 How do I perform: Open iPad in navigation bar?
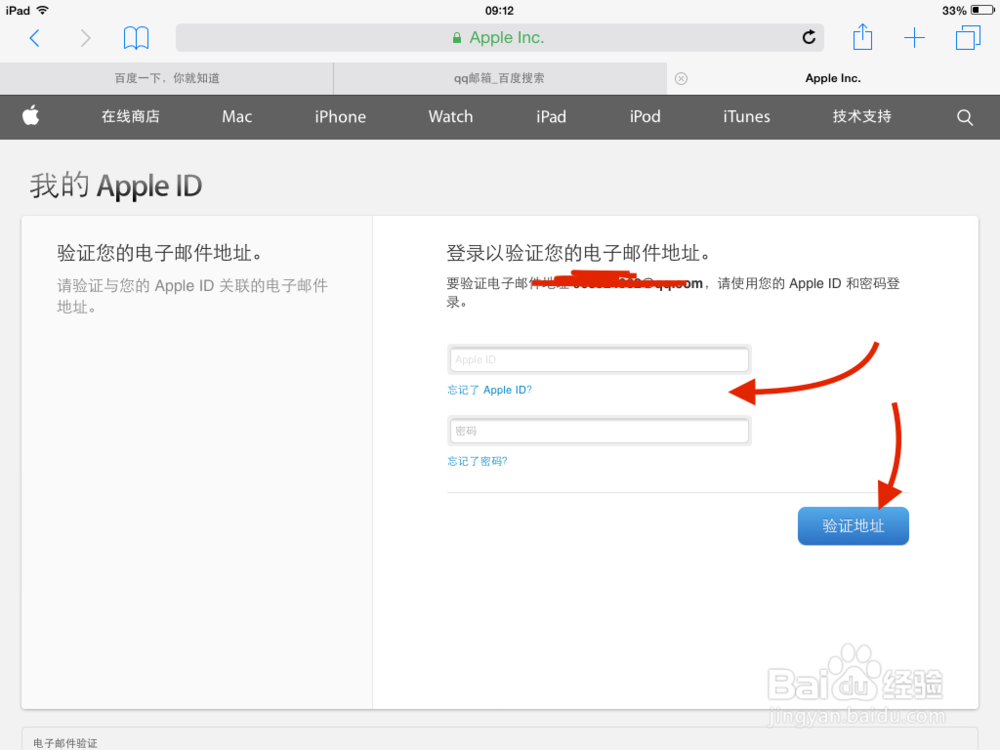point(551,117)
